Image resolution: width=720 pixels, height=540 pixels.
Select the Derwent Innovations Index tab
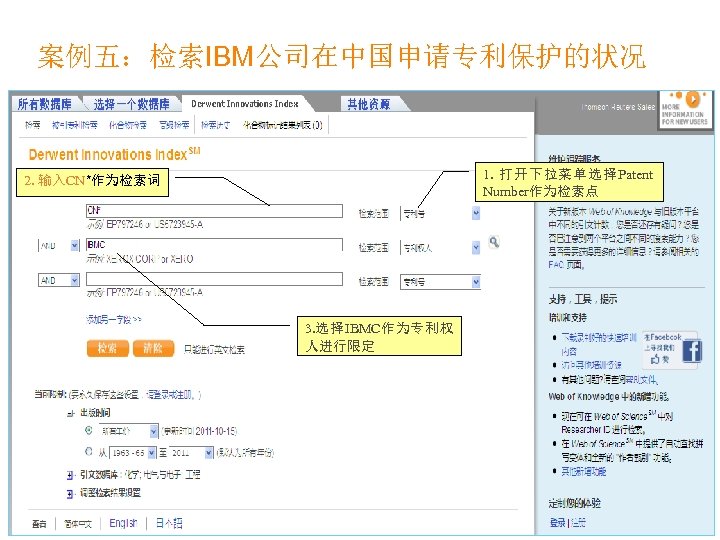(245, 104)
